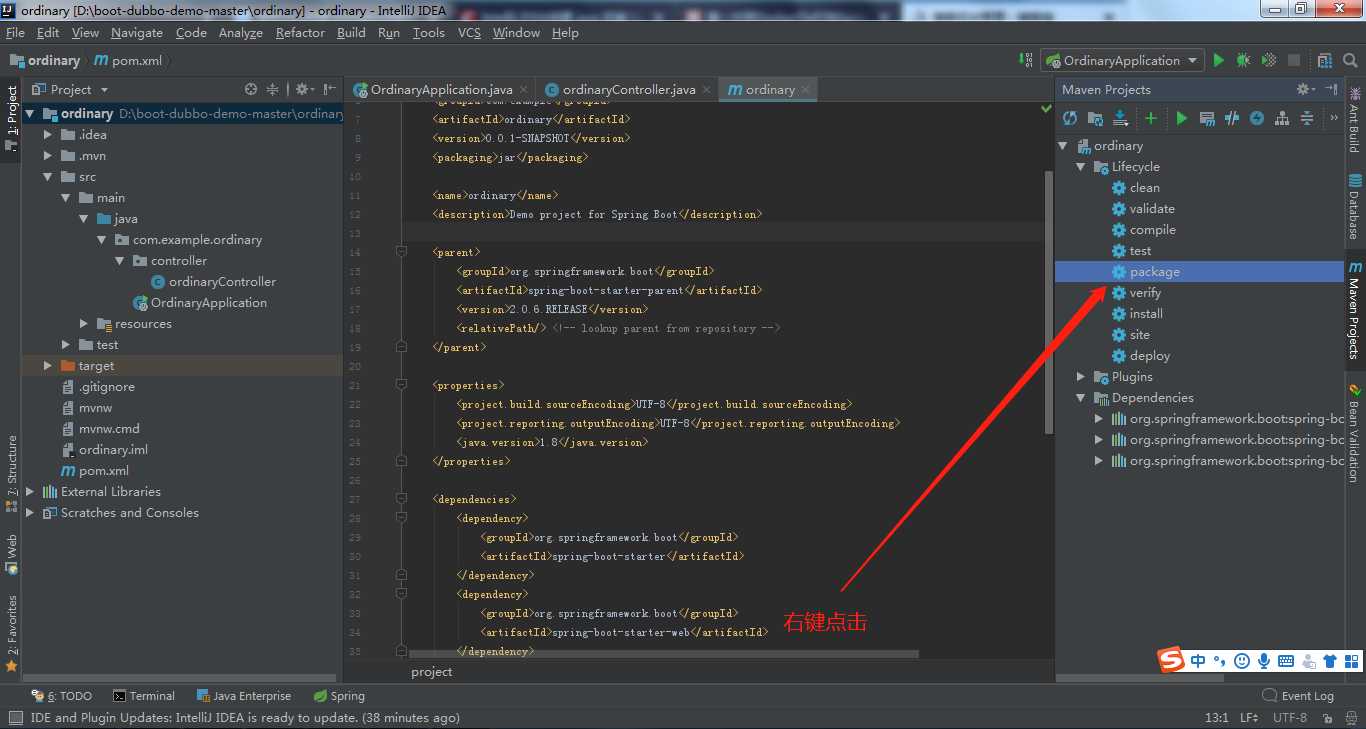Change UTF-8 file encoding in status bar
The height and width of the screenshot is (729, 1366).
[x=1290, y=718]
